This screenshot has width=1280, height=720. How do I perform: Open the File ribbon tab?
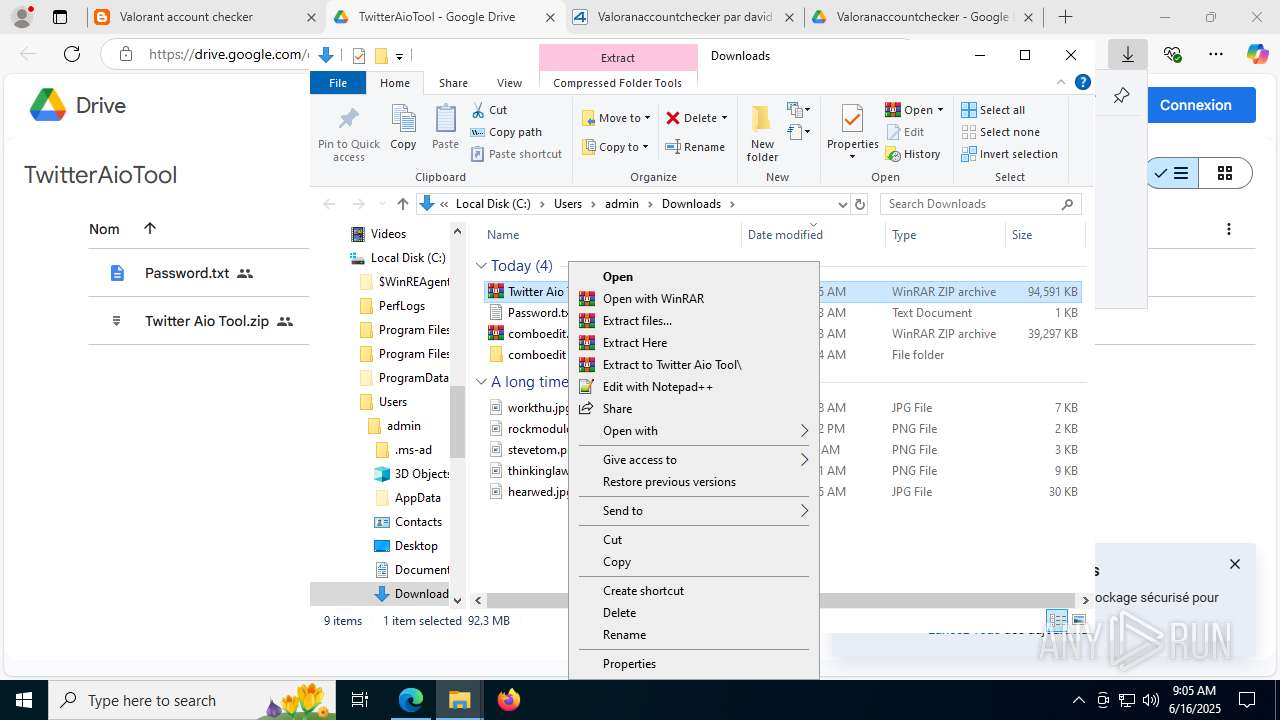tap(338, 83)
